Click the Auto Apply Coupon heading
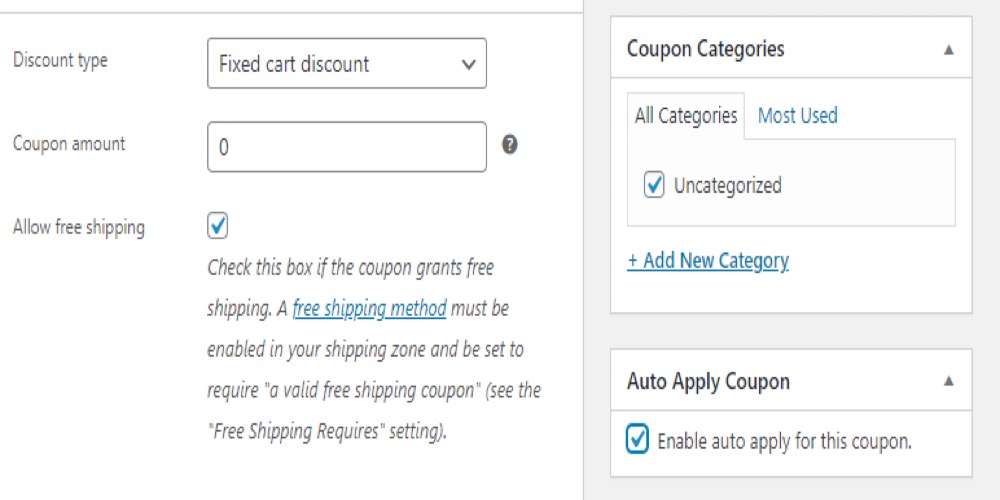This screenshot has height=500, width=1000. click(709, 381)
